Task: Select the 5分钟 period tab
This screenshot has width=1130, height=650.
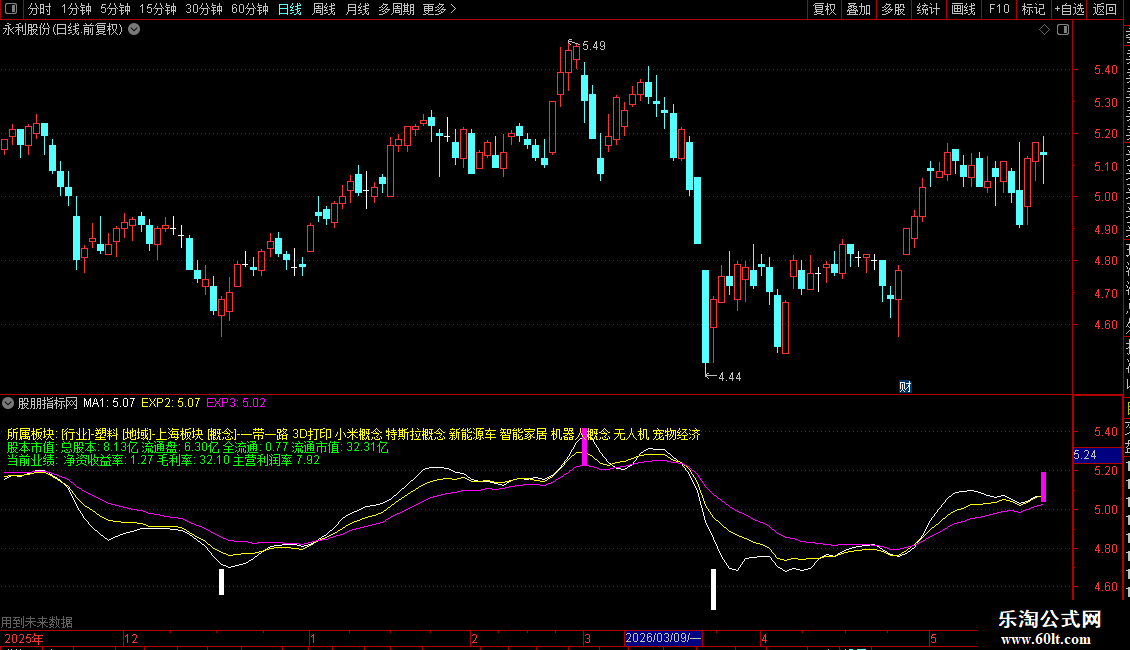Action: [x=115, y=9]
